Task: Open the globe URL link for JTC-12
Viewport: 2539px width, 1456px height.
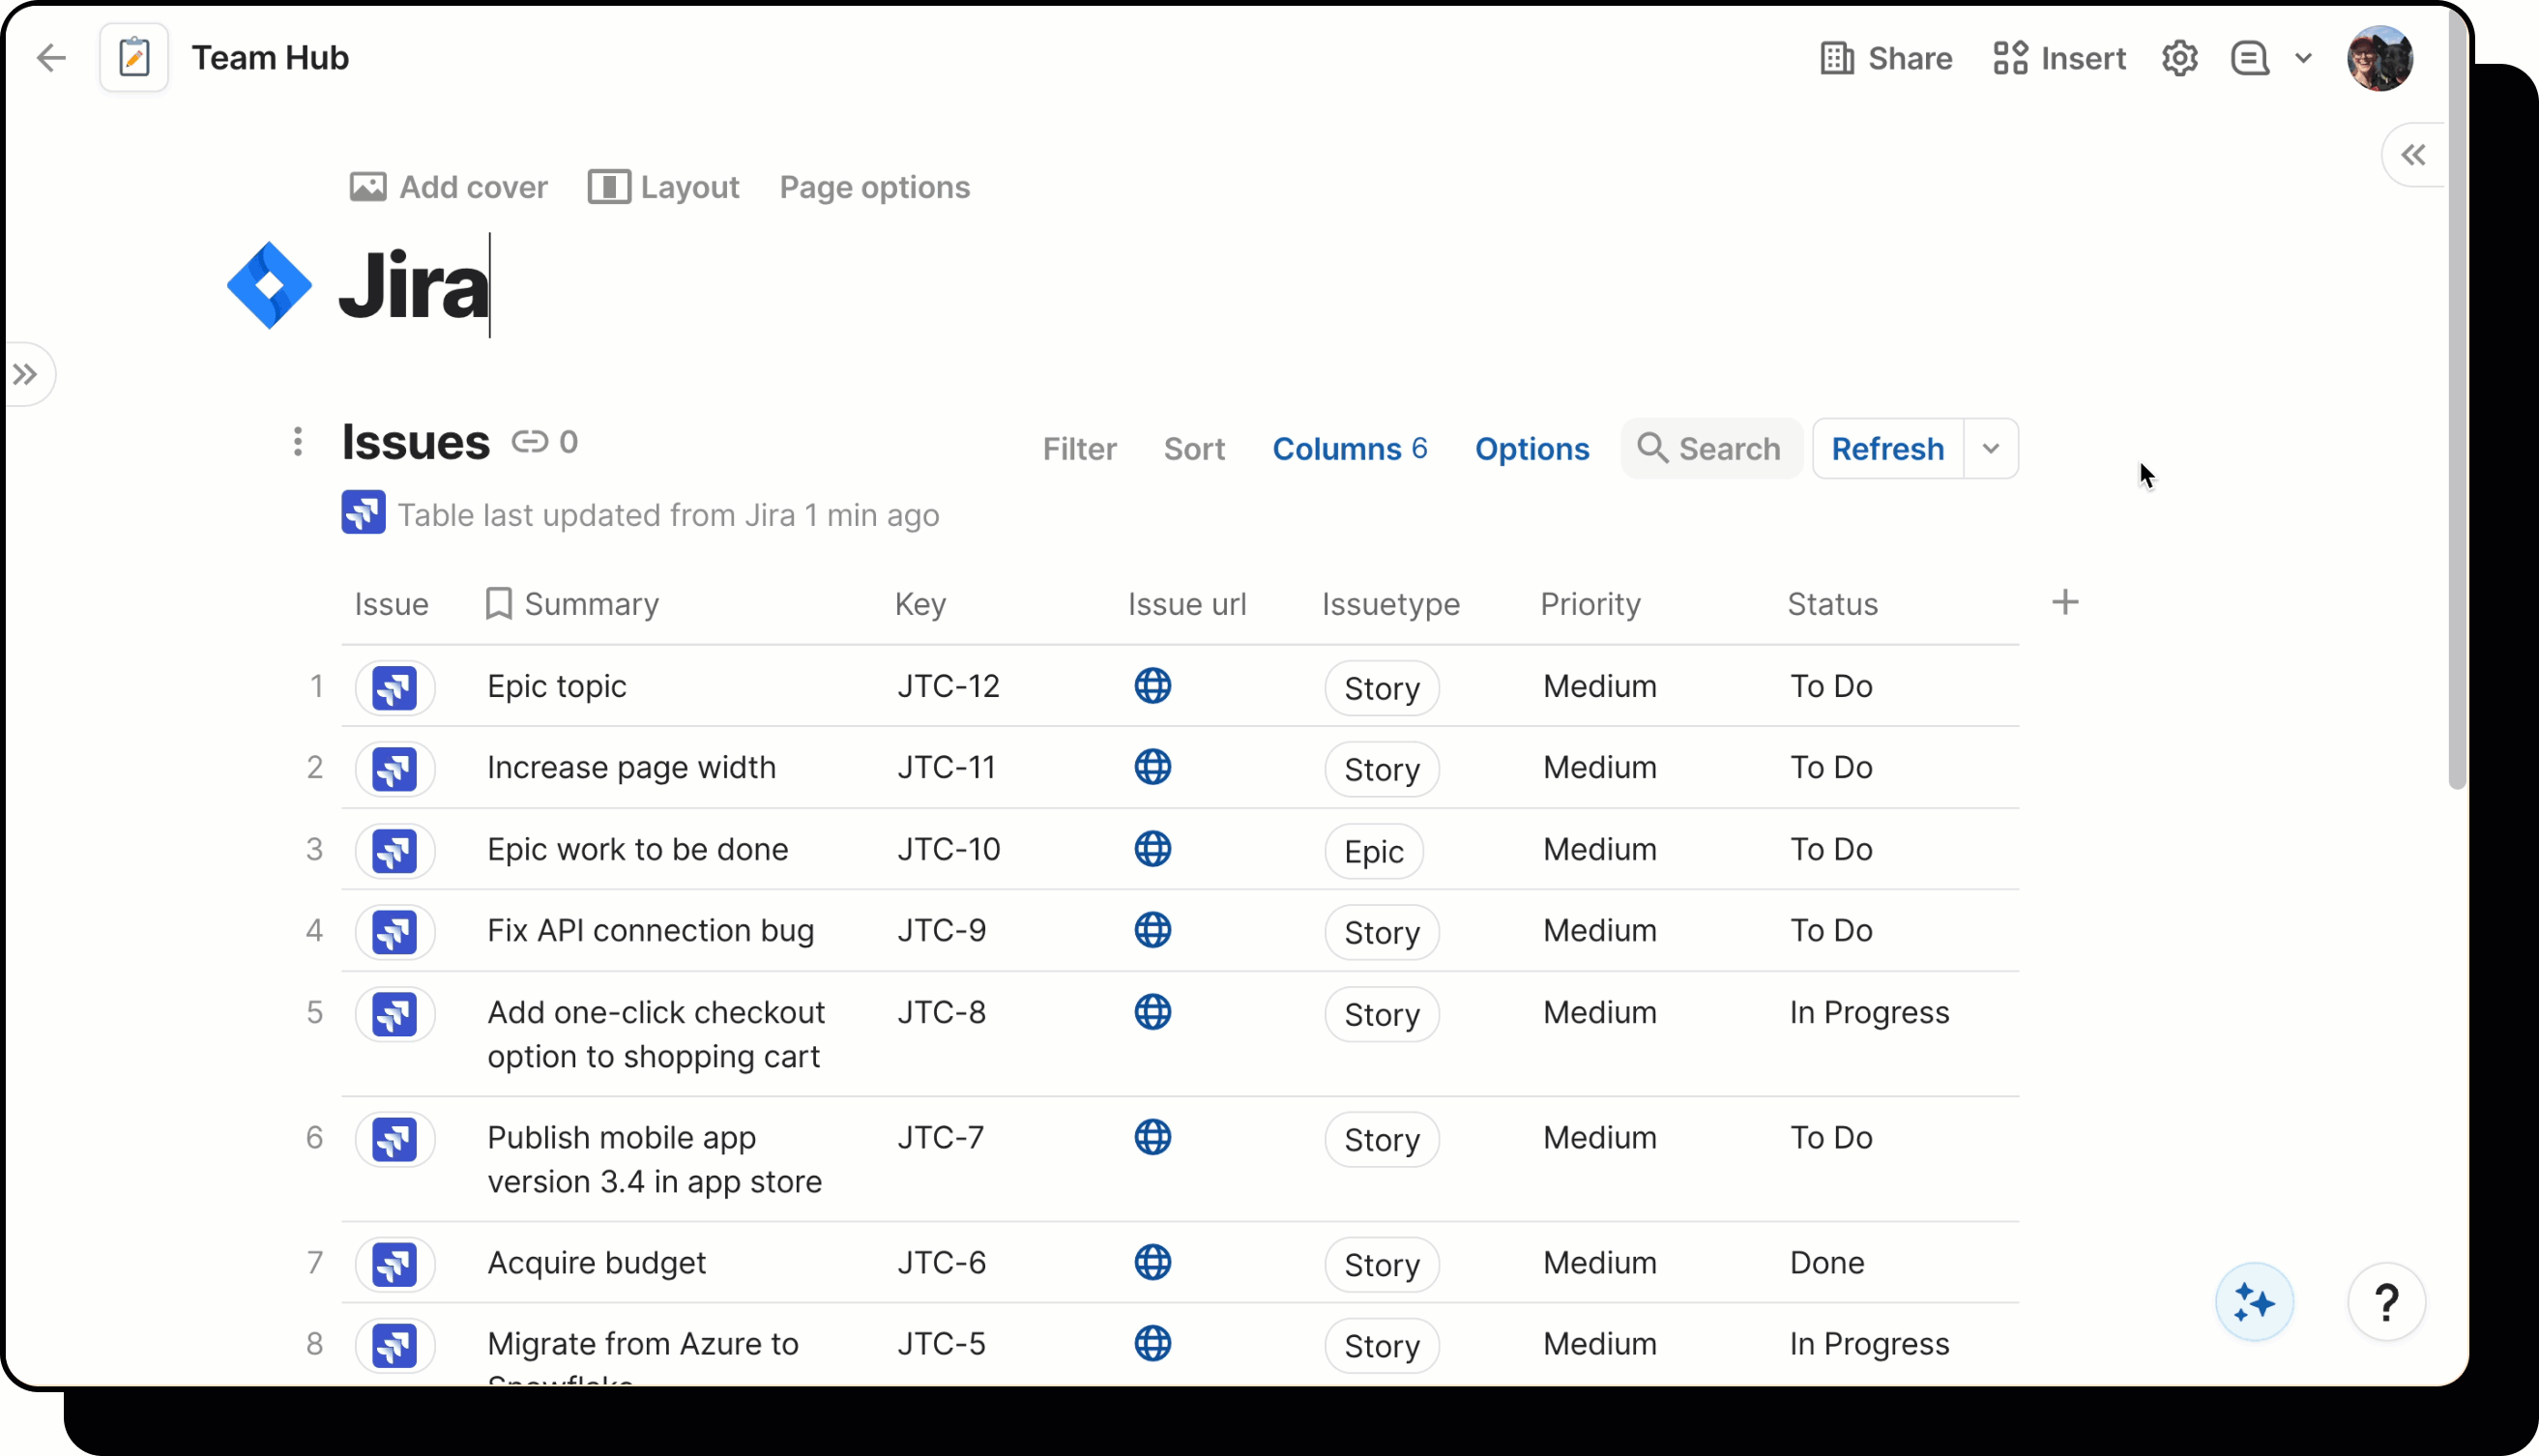Action: coord(1152,686)
